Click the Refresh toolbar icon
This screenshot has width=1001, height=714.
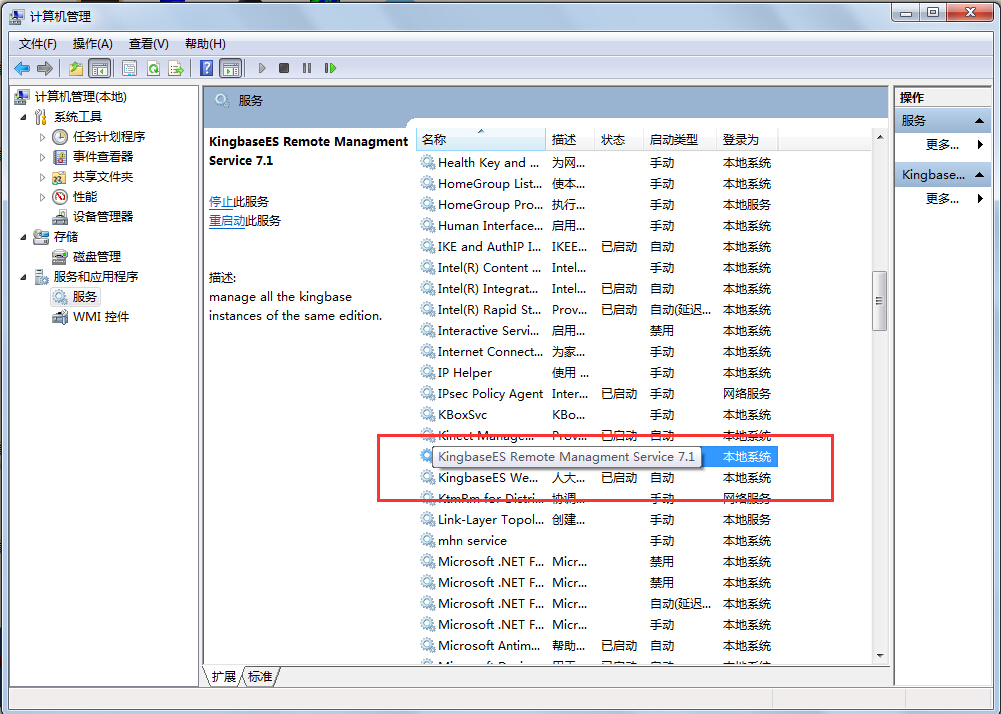click(153, 68)
